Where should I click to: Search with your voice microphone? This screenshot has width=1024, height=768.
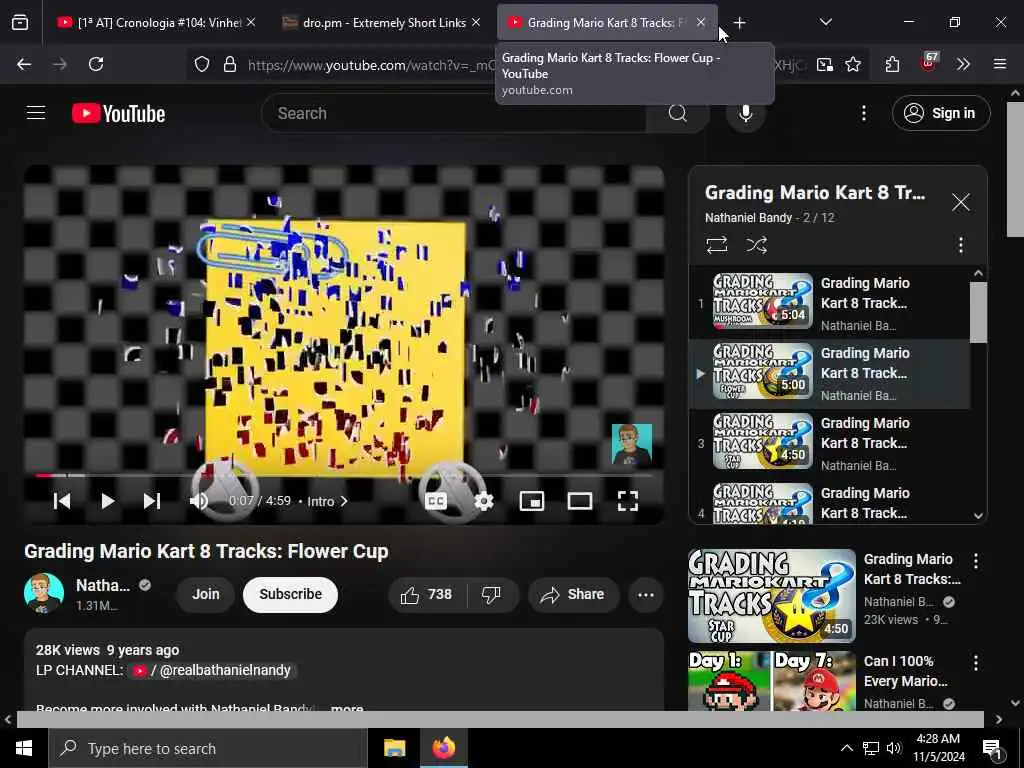pyautogui.click(x=745, y=114)
